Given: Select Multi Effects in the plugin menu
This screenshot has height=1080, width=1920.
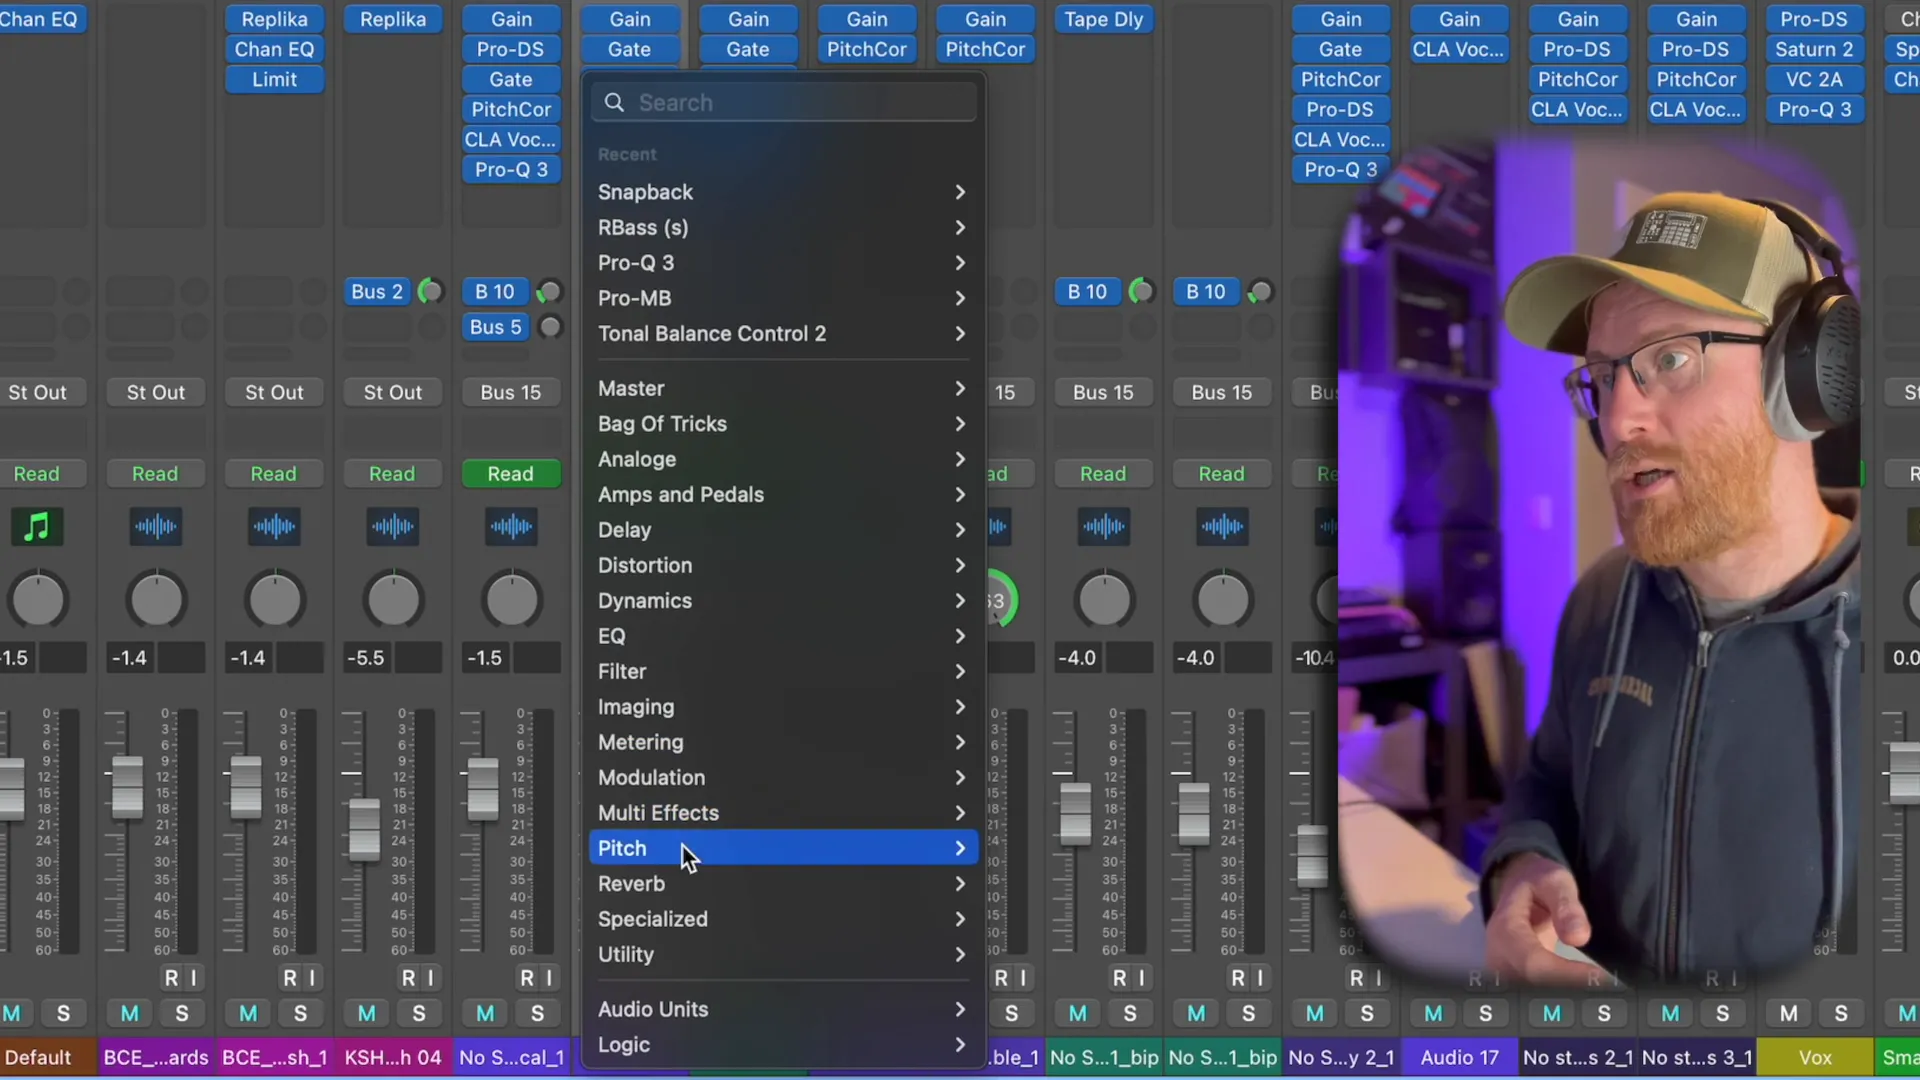Looking at the screenshot, I should pyautogui.click(x=783, y=813).
